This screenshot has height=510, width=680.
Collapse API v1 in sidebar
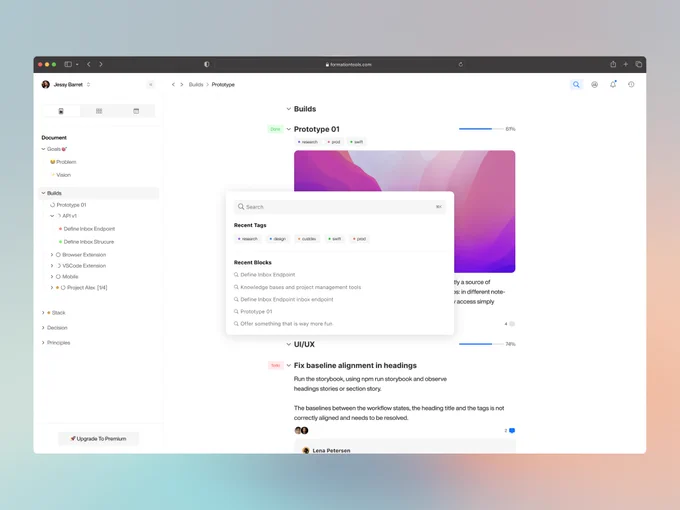coord(52,216)
